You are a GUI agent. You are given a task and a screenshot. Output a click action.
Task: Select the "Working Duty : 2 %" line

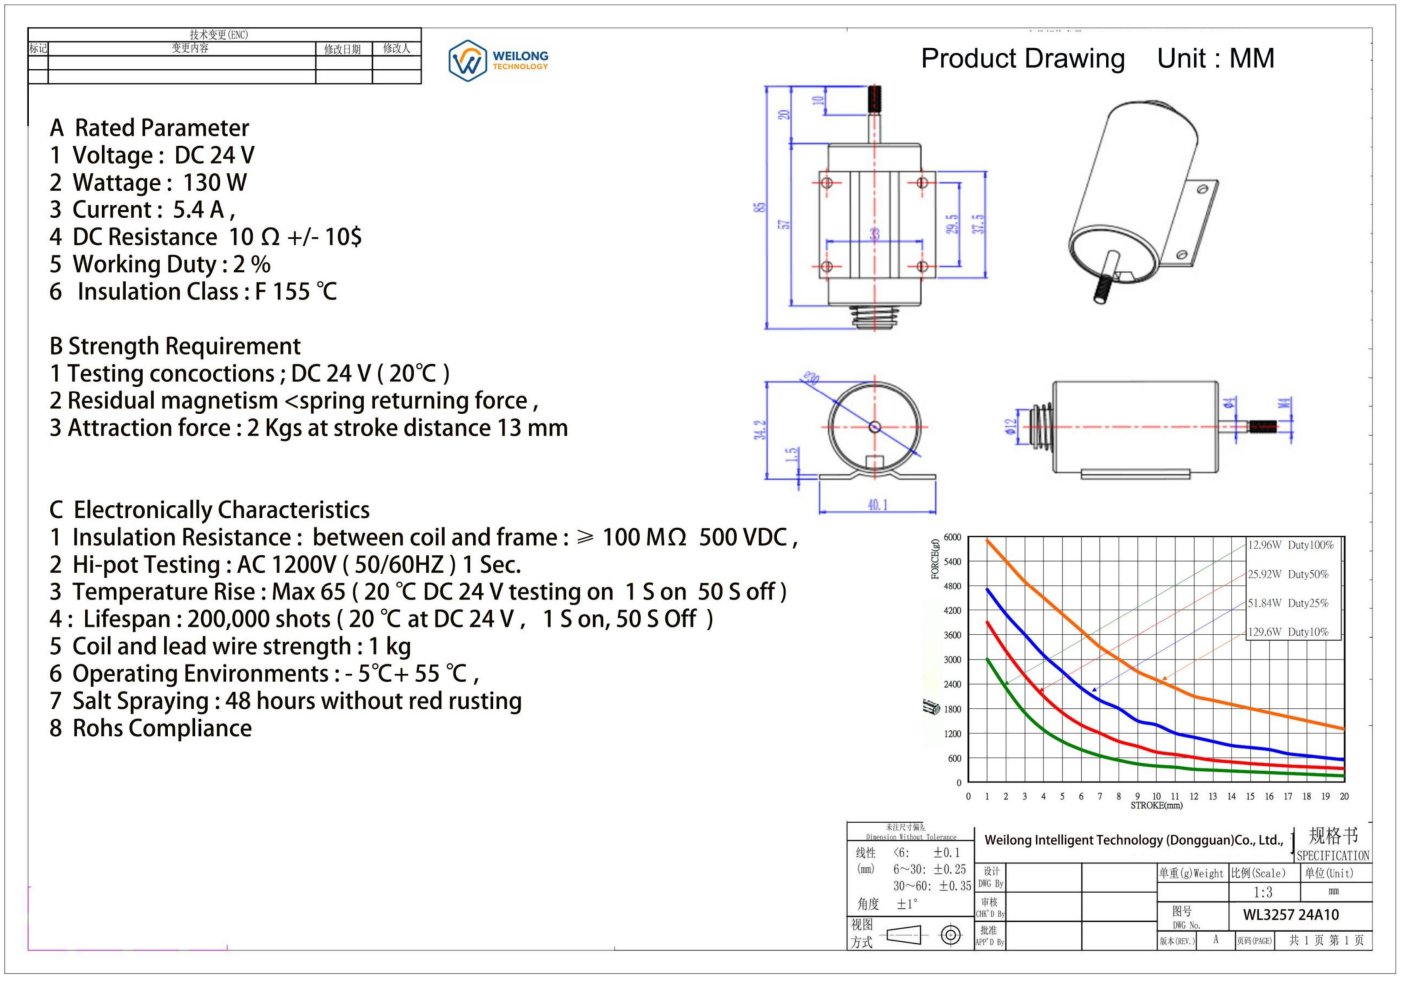point(160,265)
